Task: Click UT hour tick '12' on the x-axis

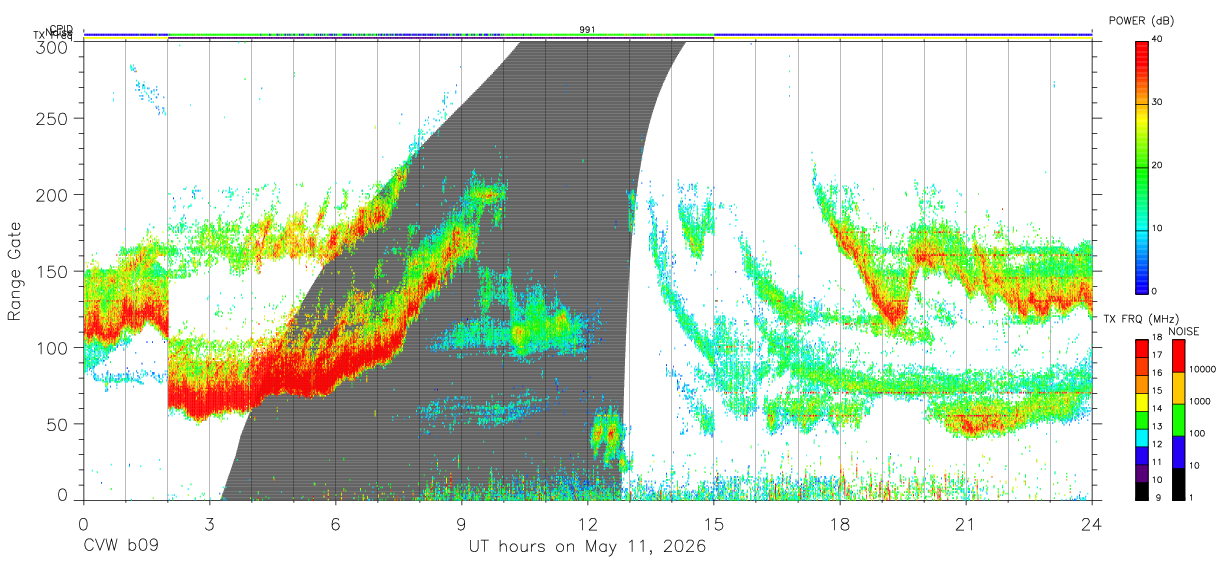Action: tap(588, 524)
